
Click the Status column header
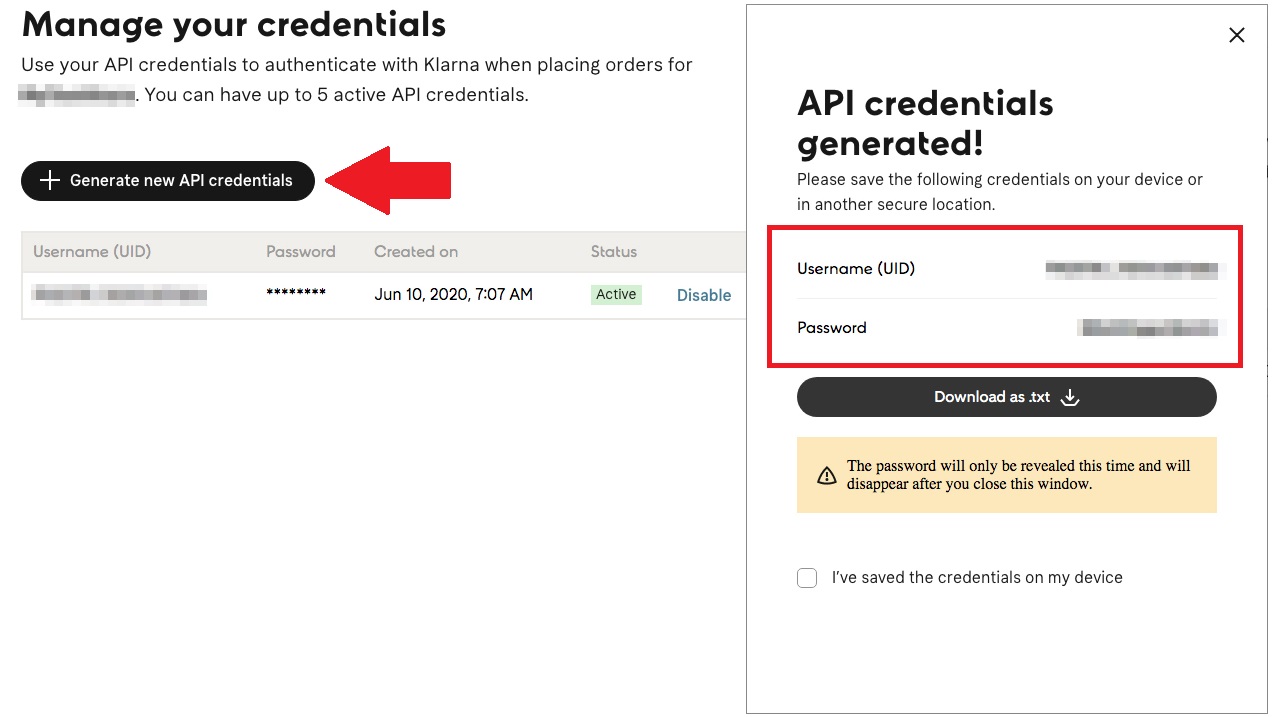click(x=613, y=252)
